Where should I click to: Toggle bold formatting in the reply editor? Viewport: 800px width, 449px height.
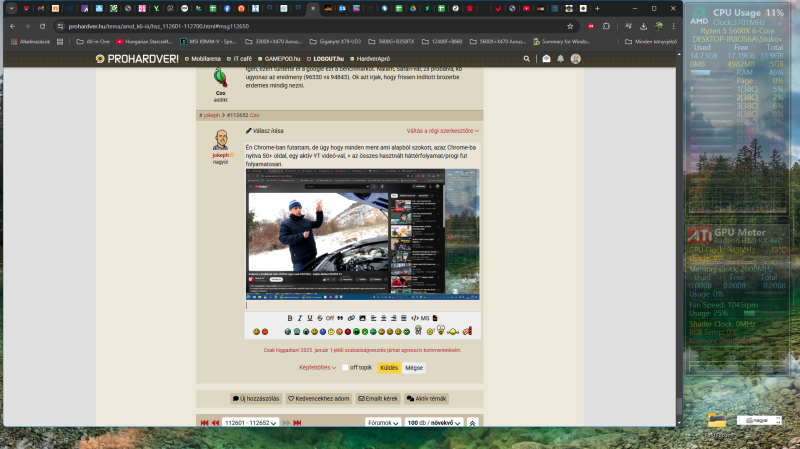(x=290, y=318)
